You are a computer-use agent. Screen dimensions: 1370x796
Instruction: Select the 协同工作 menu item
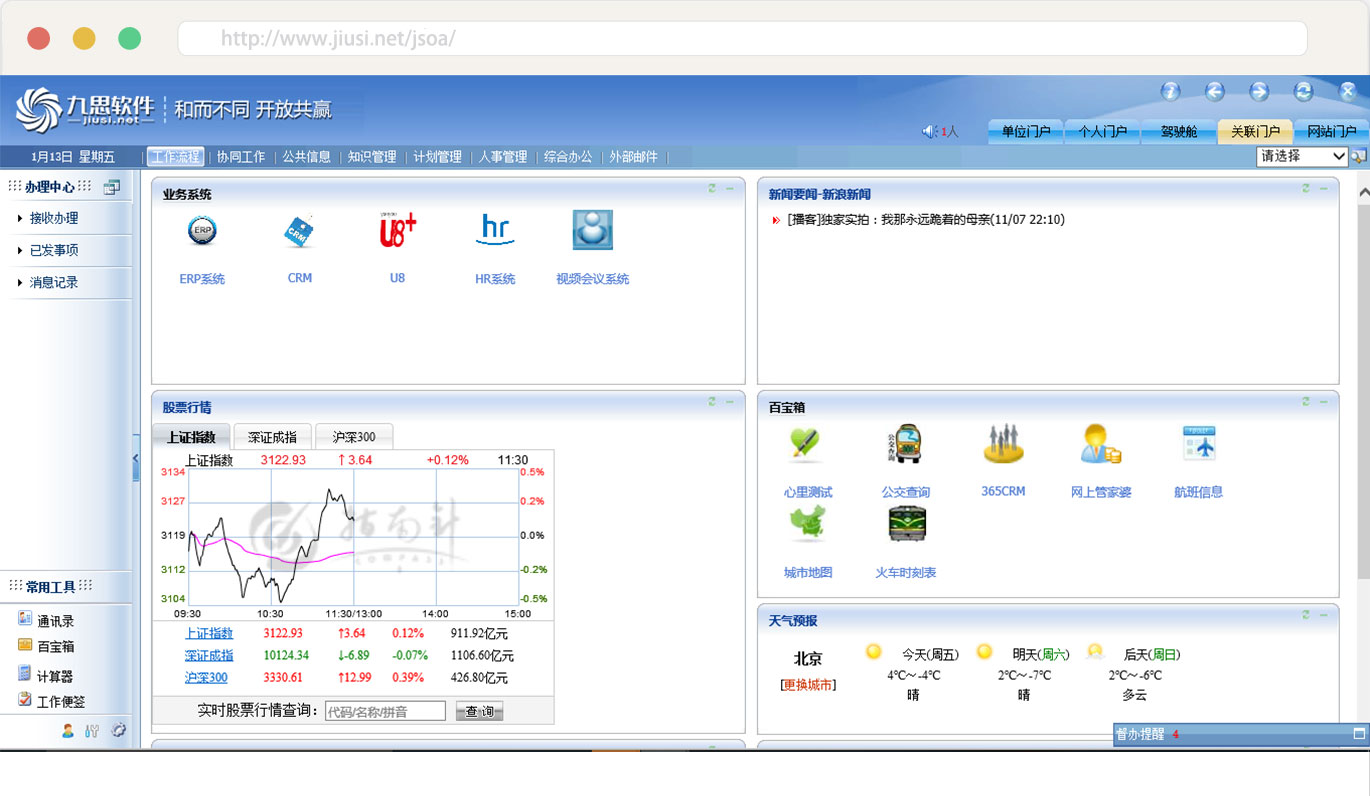point(241,157)
